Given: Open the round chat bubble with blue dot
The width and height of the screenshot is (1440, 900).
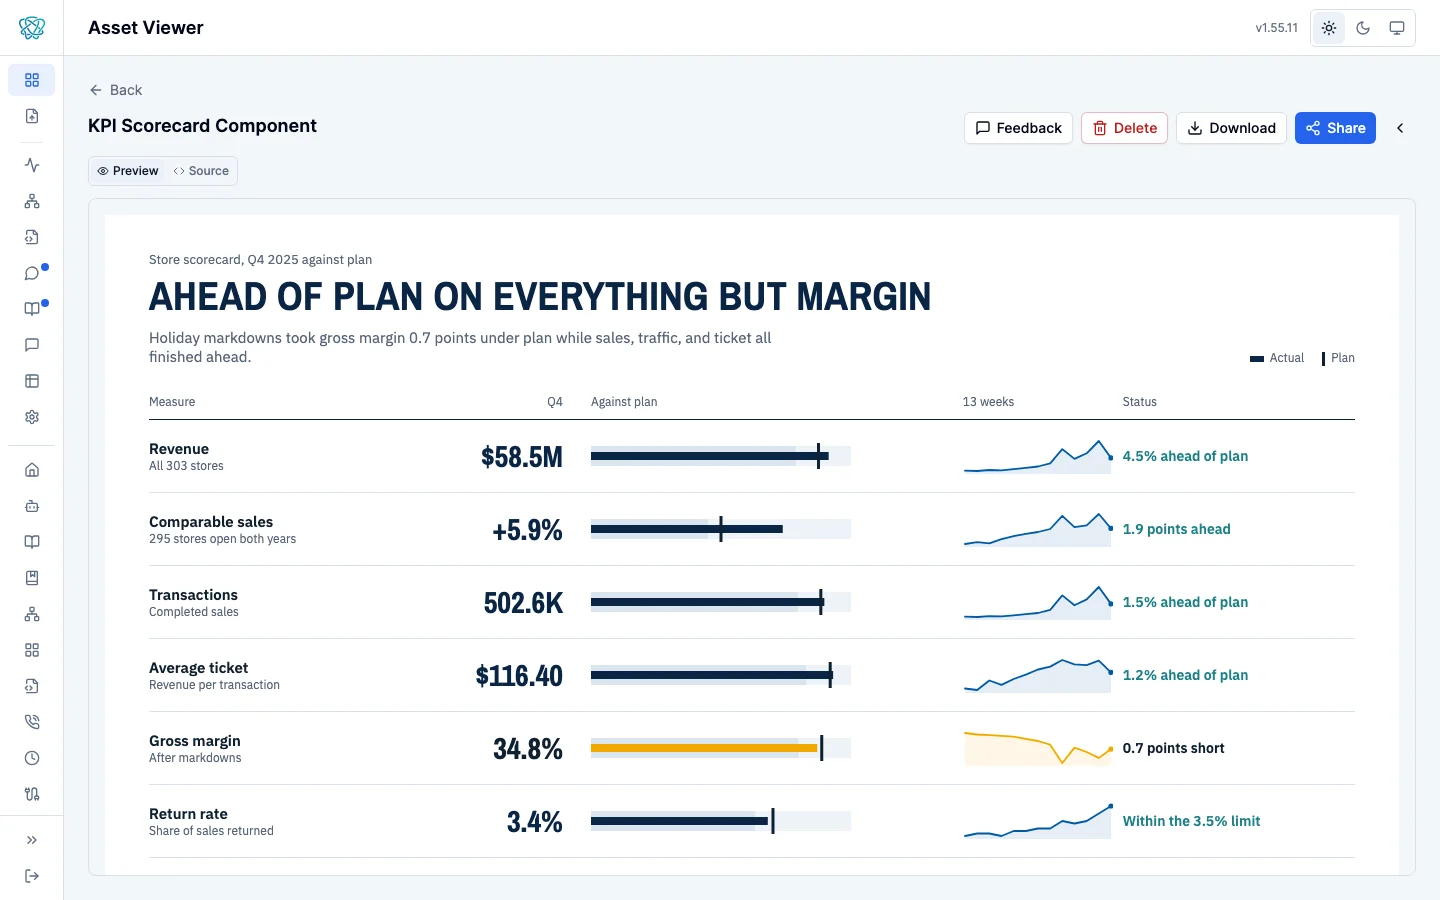Looking at the screenshot, I should point(32,273).
